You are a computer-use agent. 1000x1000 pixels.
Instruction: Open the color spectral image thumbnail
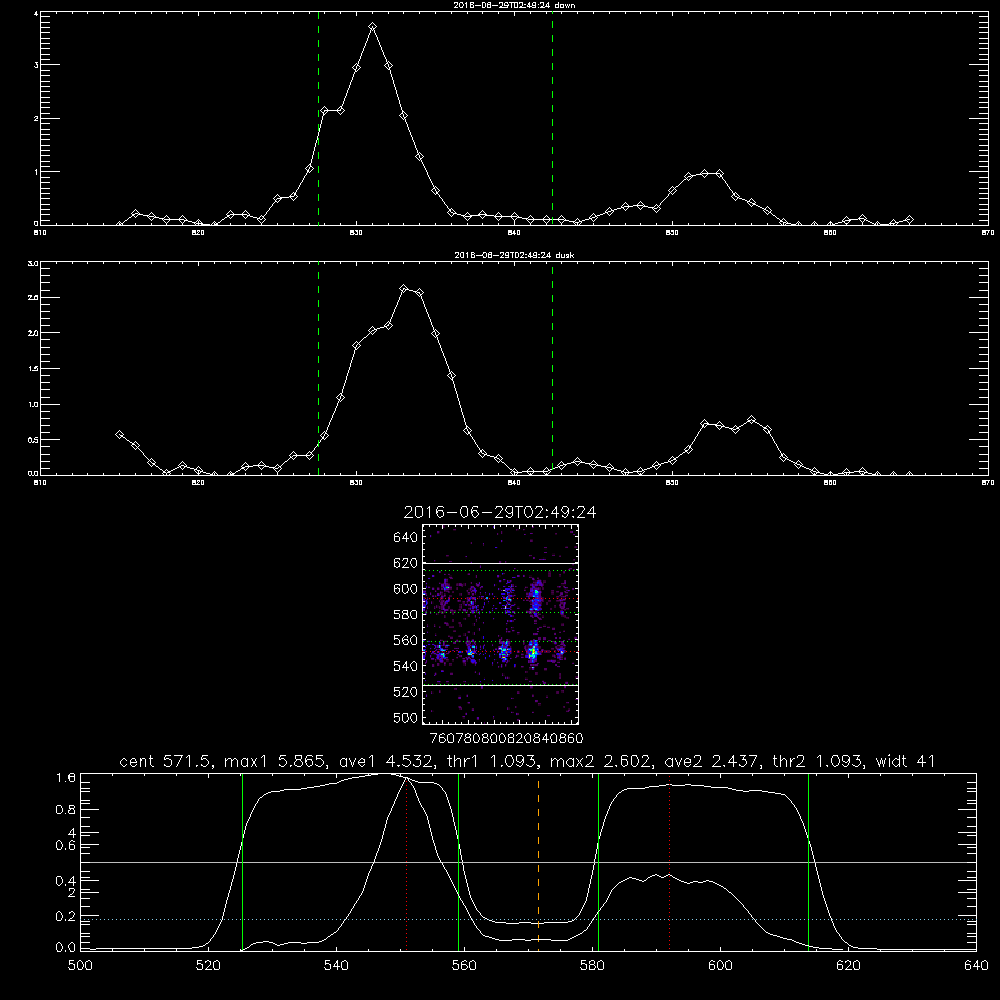[500, 624]
